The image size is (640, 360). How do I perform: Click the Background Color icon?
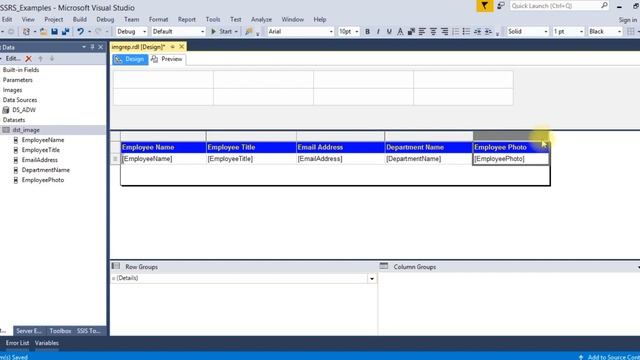pos(411,31)
